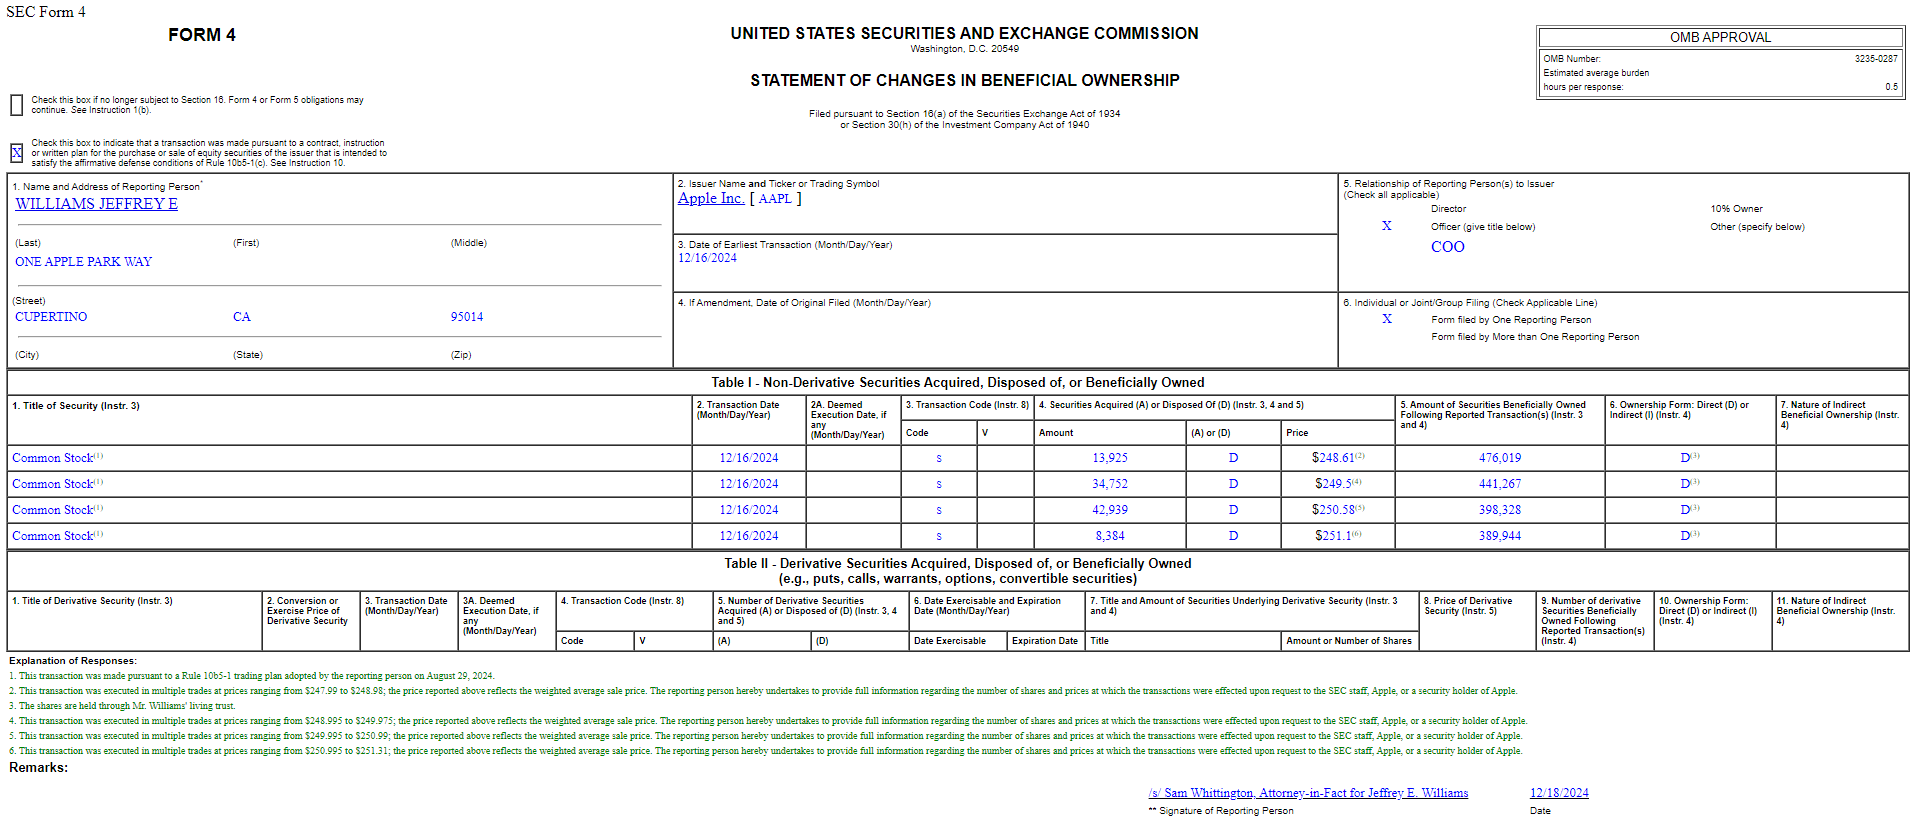1912x819 pixels.
Task: Select the $251.1 price value
Action: (x=1332, y=536)
